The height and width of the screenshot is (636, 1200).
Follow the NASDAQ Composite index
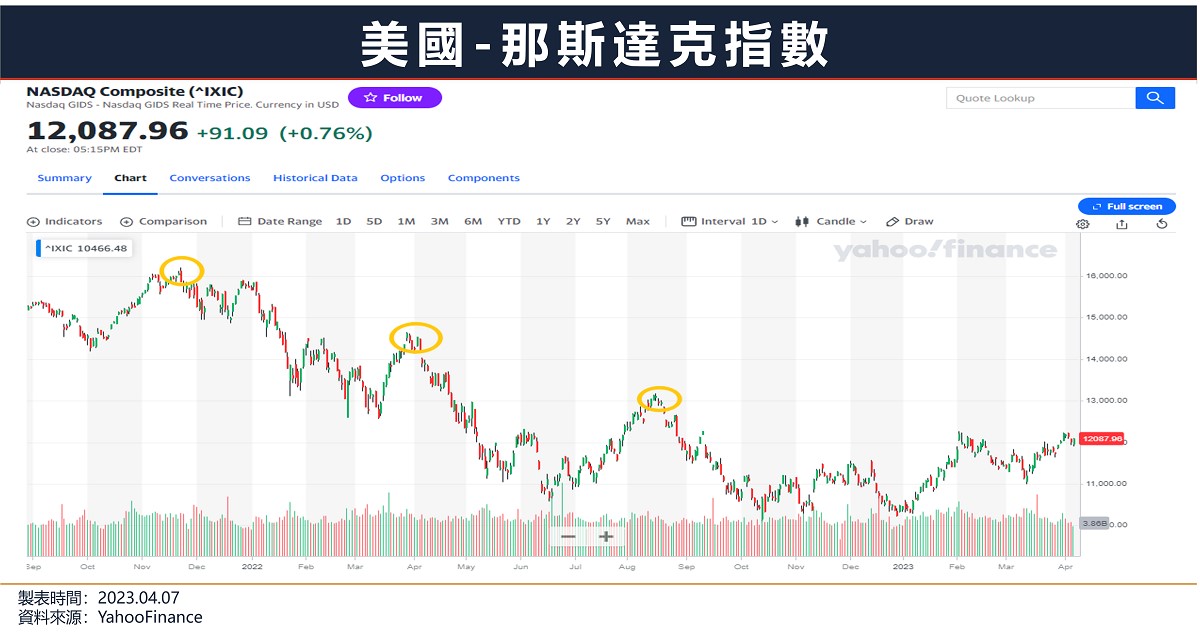click(x=395, y=98)
